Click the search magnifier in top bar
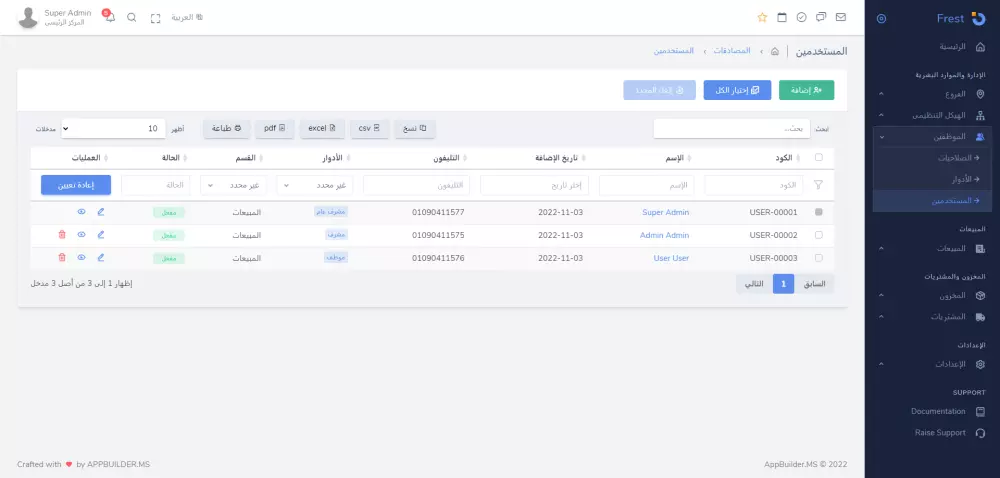The width and height of the screenshot is (1000, 478). (132, 18)
